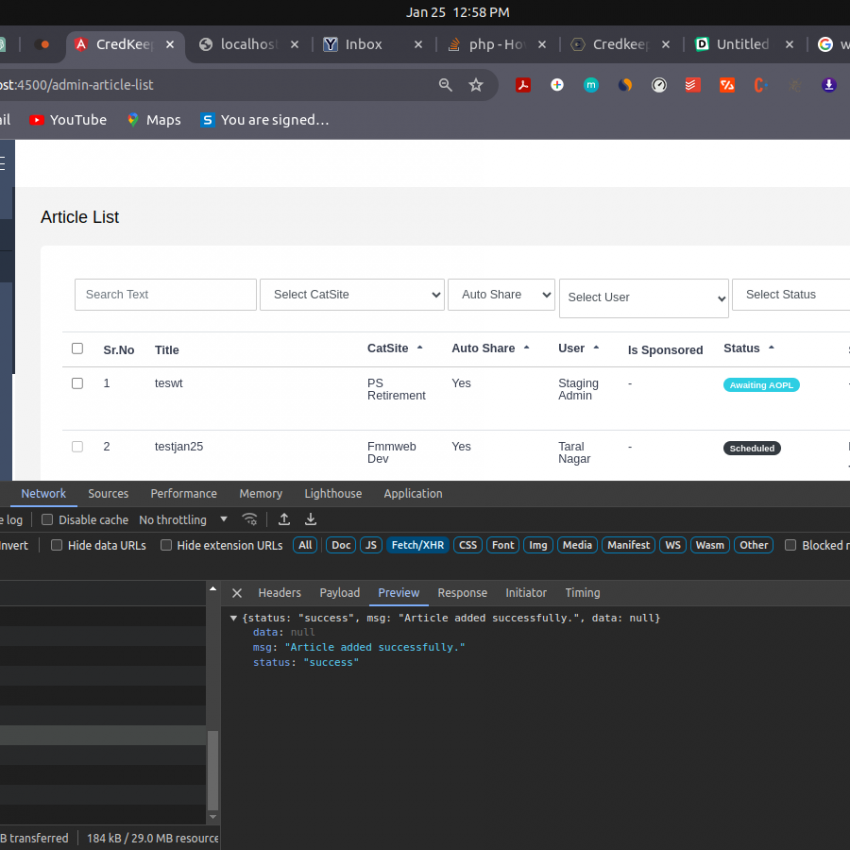This screenshot has width=850, height=850.
Task: Open the Sources DevTools panel
Action: 108,493
